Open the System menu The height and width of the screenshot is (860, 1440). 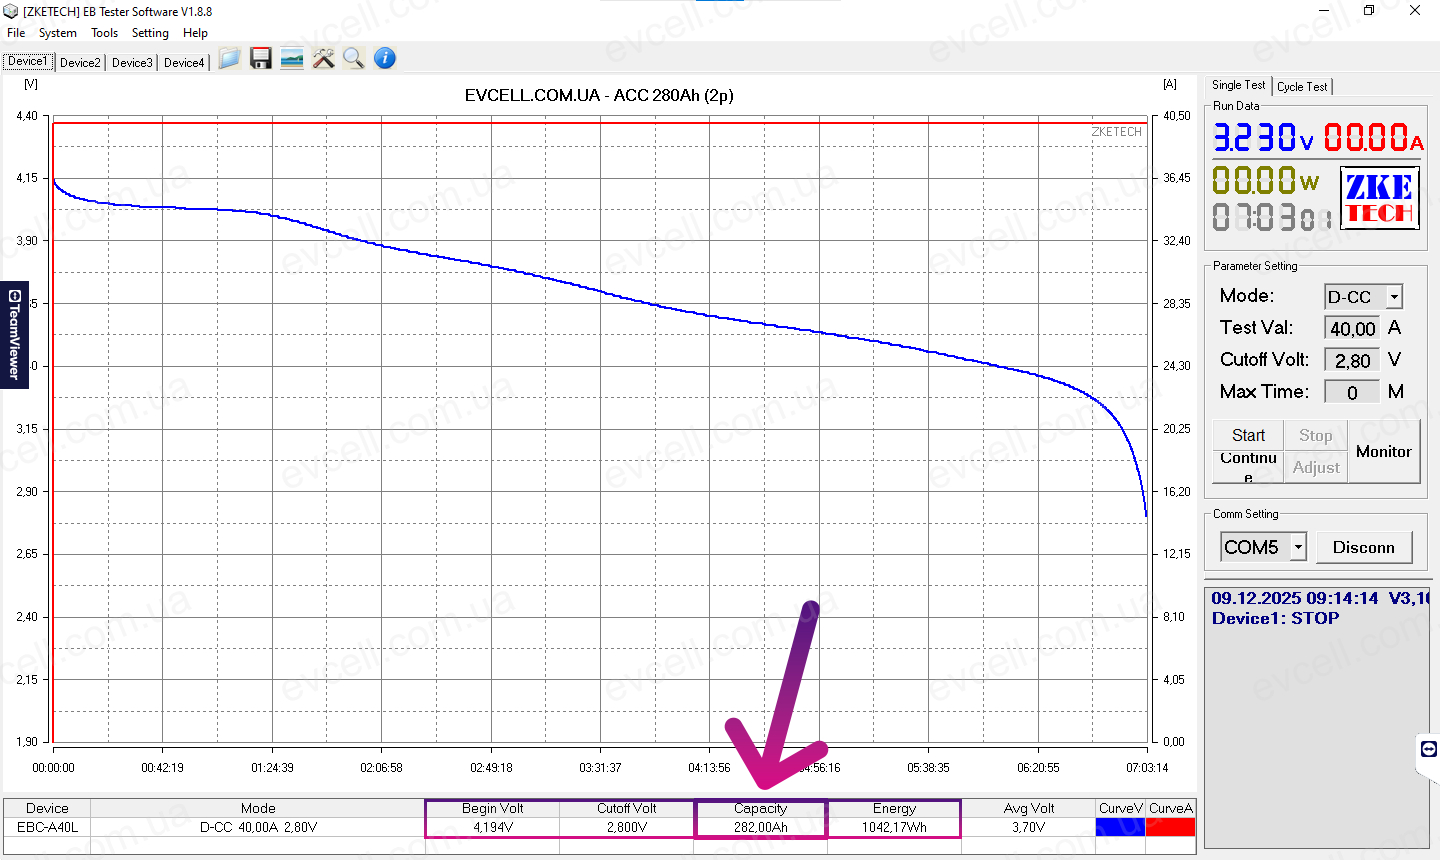click(x=57, y=33)
